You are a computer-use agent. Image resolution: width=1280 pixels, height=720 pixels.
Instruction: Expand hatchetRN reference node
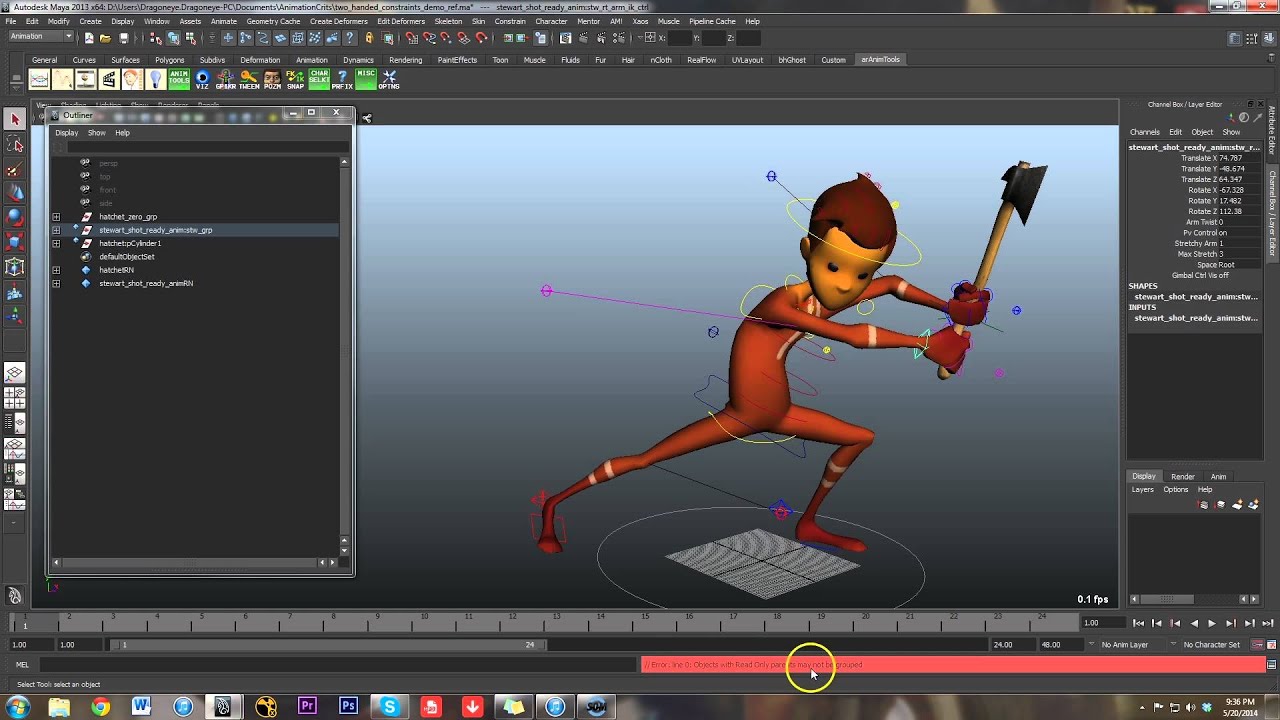pos(56,270)
